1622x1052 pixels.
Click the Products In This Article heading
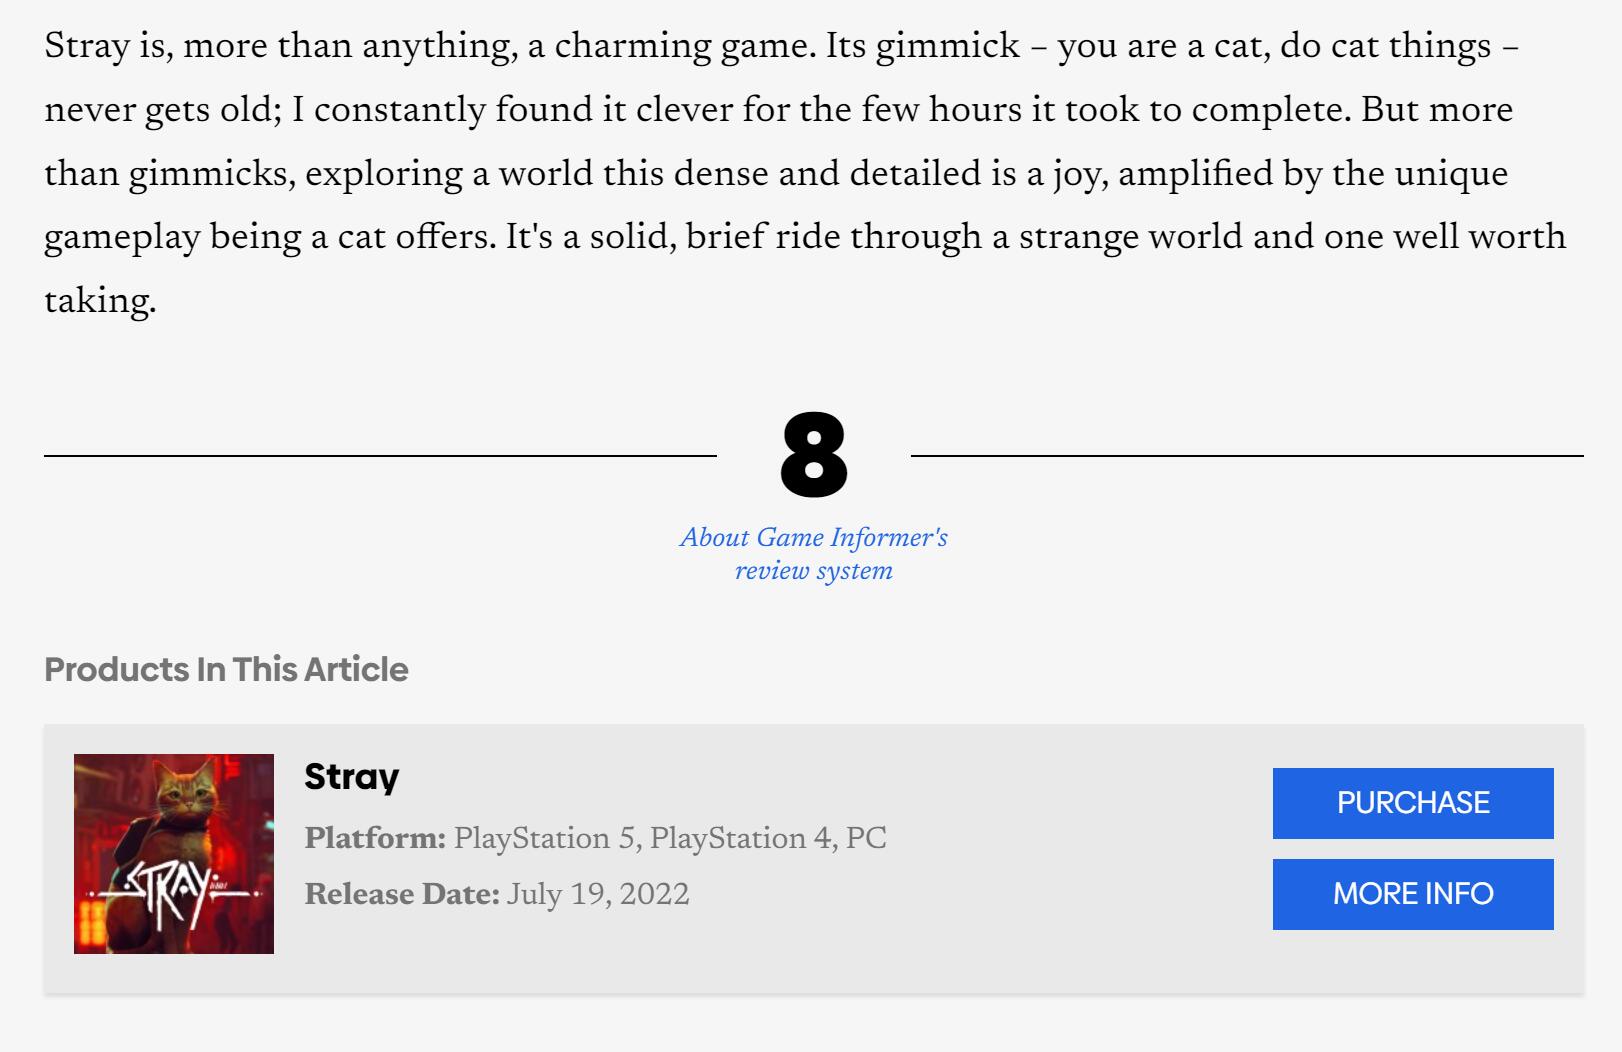coord(226,669)
